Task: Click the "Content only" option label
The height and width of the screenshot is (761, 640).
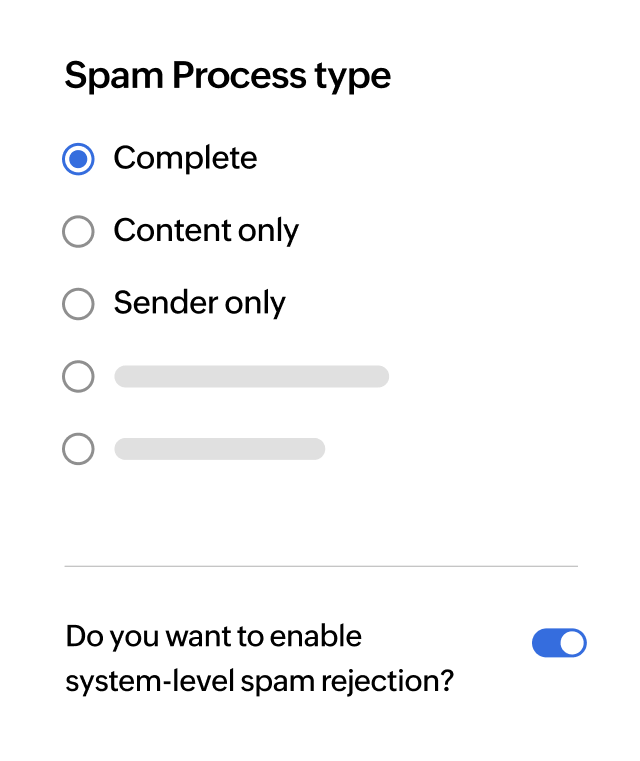Action: pyautogui.click(x=206, y=231)
